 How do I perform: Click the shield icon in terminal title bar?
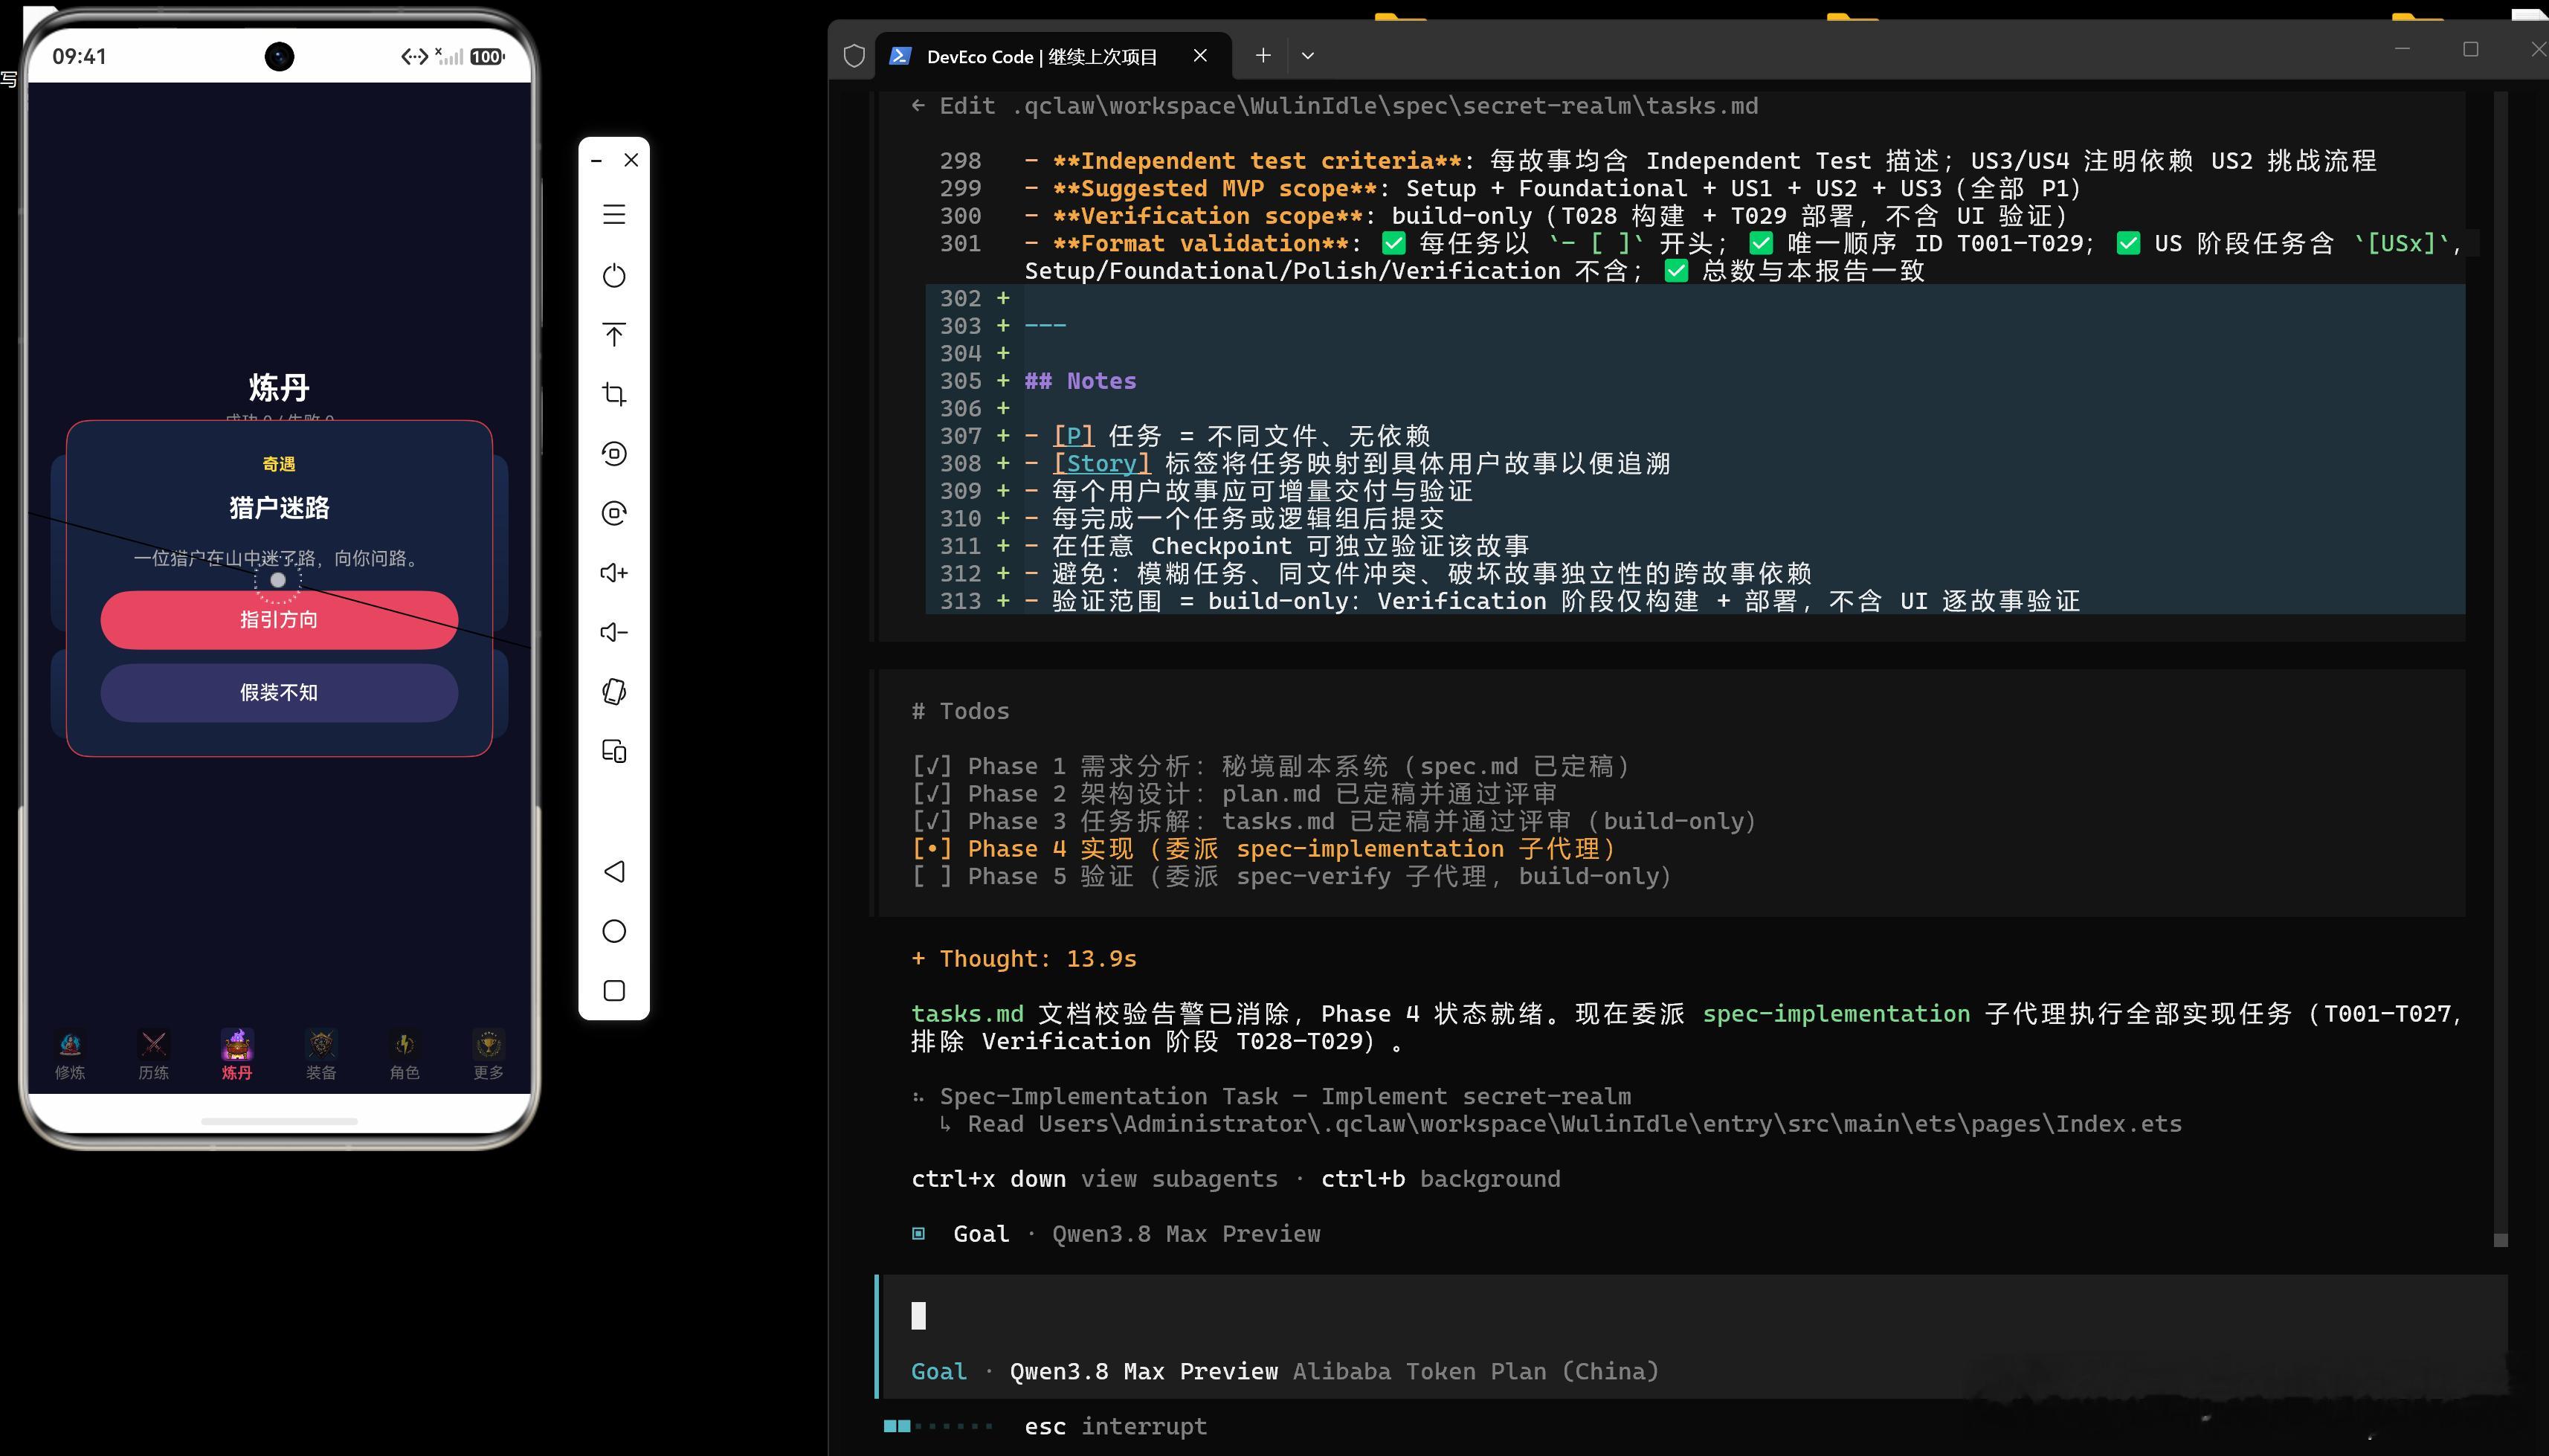pos(854,56)
